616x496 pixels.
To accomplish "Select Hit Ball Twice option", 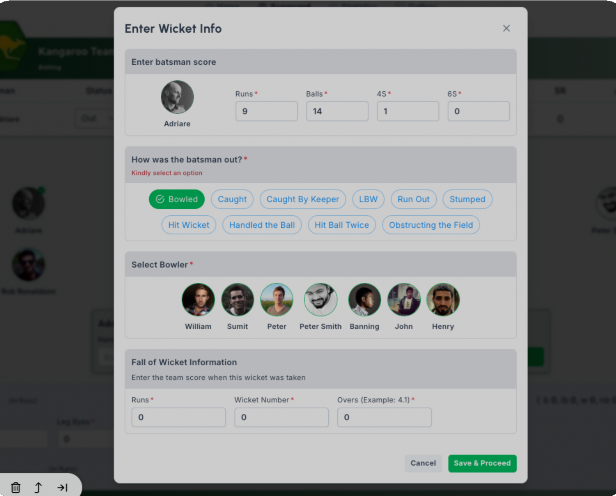I will point(342,225).
